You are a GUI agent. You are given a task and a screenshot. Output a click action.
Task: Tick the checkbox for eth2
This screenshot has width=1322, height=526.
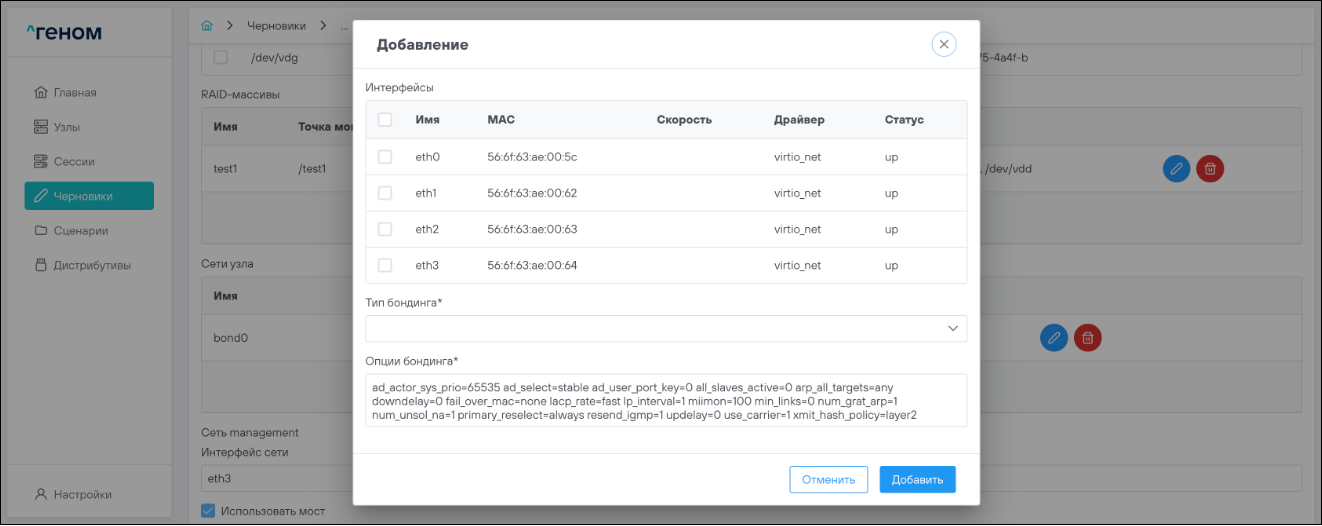[x=385, y=229]
